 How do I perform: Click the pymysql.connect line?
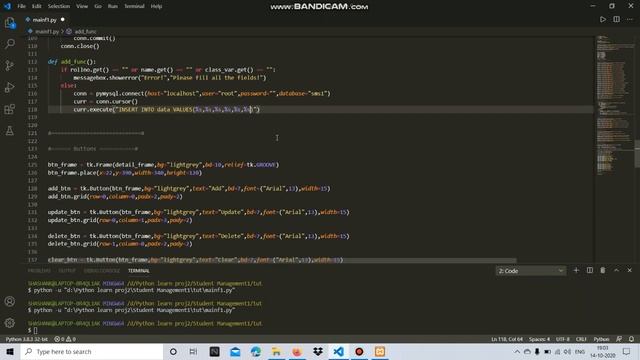coord(202,93)
